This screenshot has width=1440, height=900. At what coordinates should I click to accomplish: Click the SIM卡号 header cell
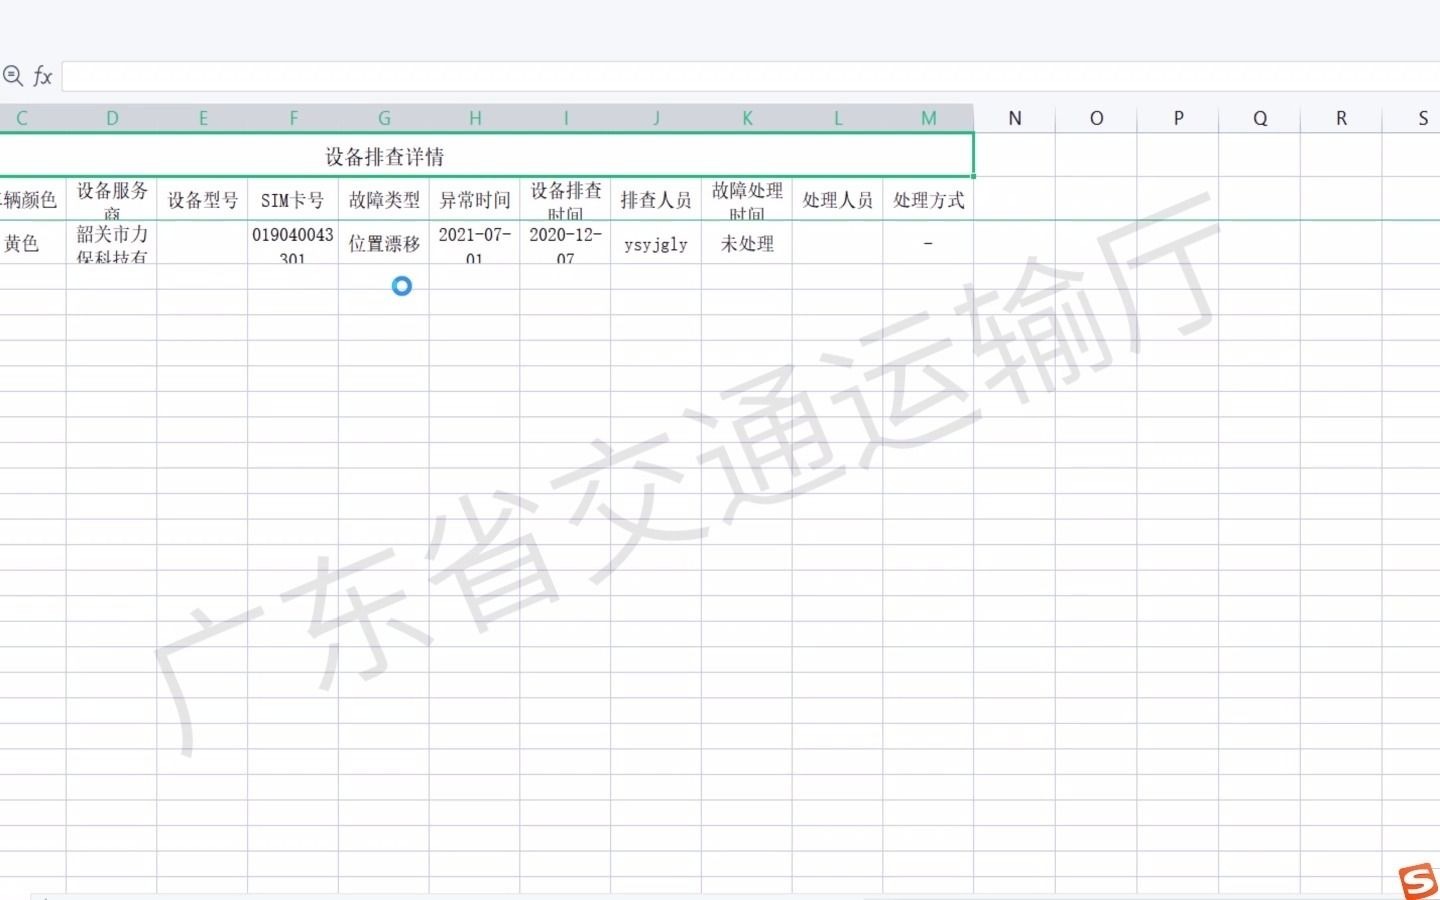point(293,200)
